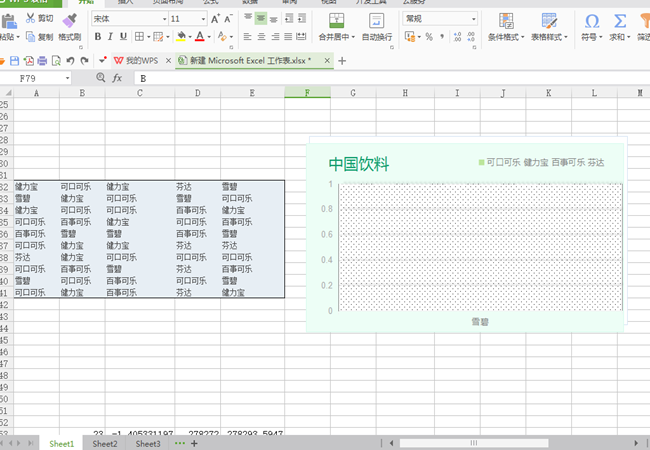The height and width of the screenshot is (450, 650).
Task: Toggle bottom vertical alignment
Action: coord(274,18)
